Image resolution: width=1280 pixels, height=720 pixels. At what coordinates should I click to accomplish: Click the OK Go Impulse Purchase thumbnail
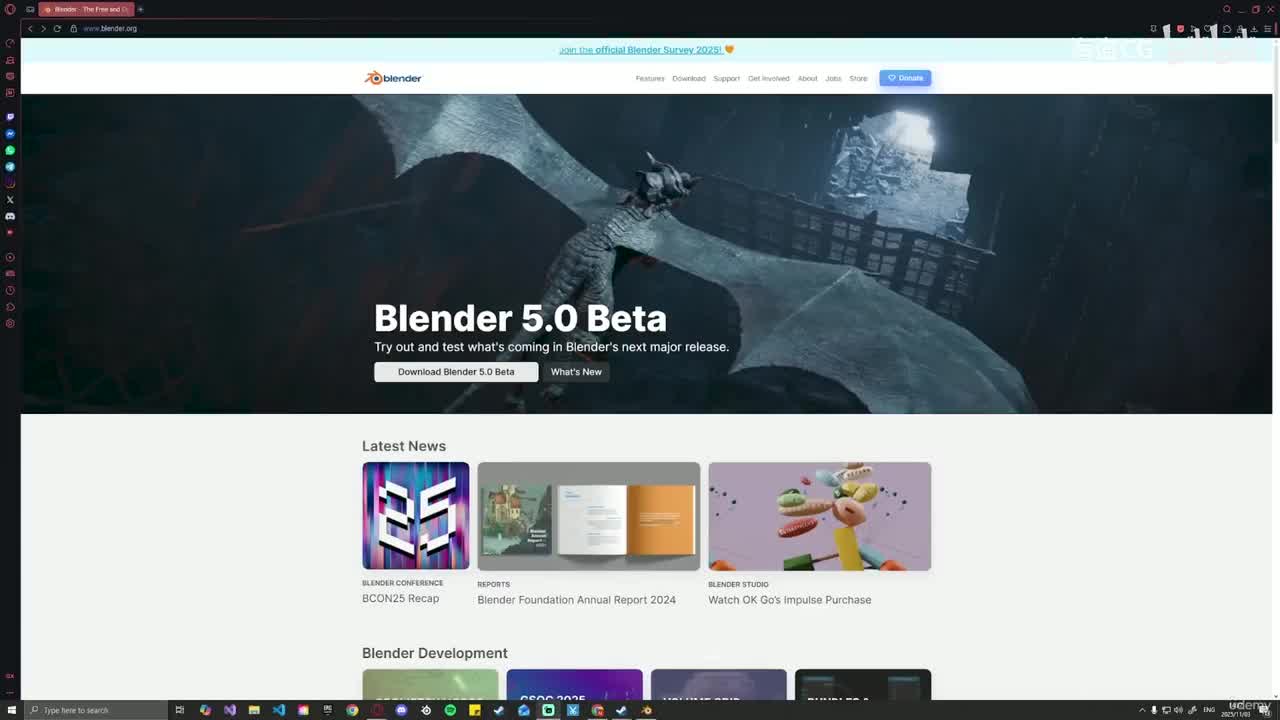[820, 516]
